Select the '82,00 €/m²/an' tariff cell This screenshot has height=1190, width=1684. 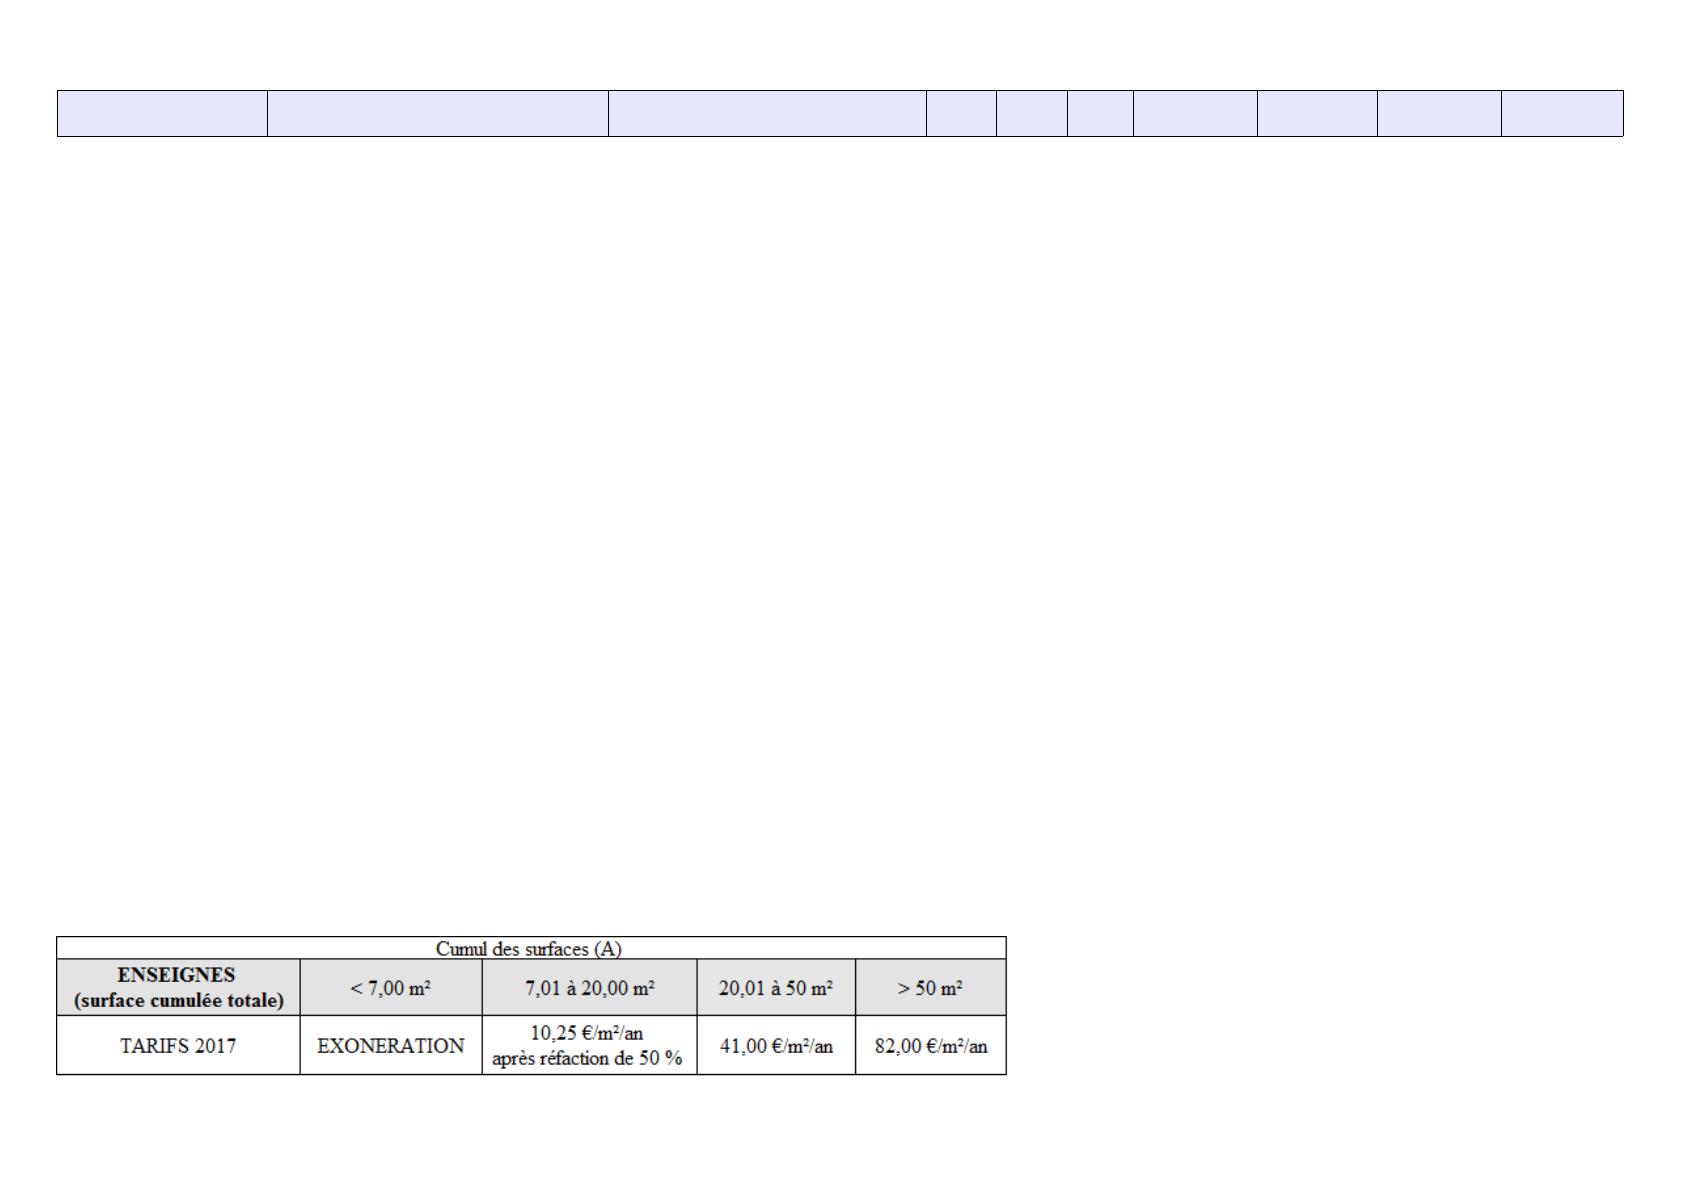point(931,1046)
